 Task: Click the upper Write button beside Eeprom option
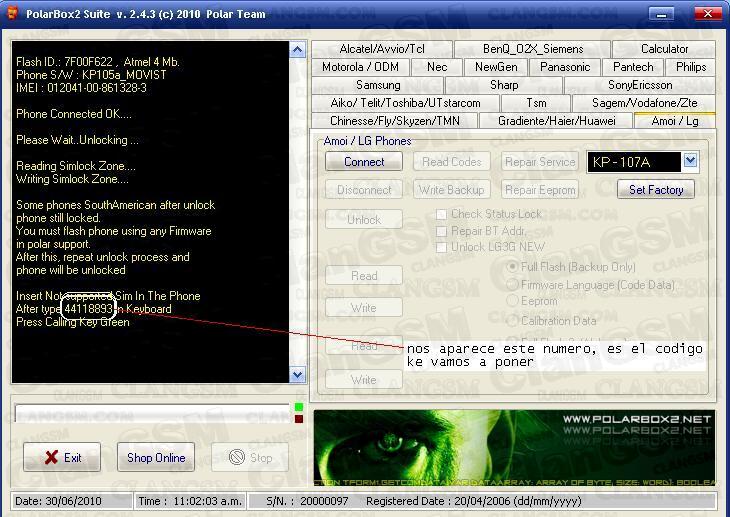pyautogui.click(x=364, y=308)
